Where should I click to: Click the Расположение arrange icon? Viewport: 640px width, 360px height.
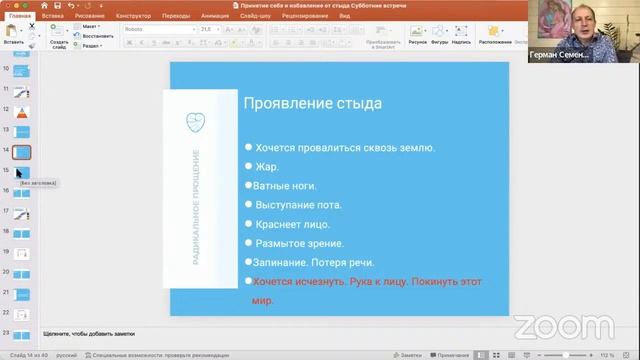pos(493,31)
